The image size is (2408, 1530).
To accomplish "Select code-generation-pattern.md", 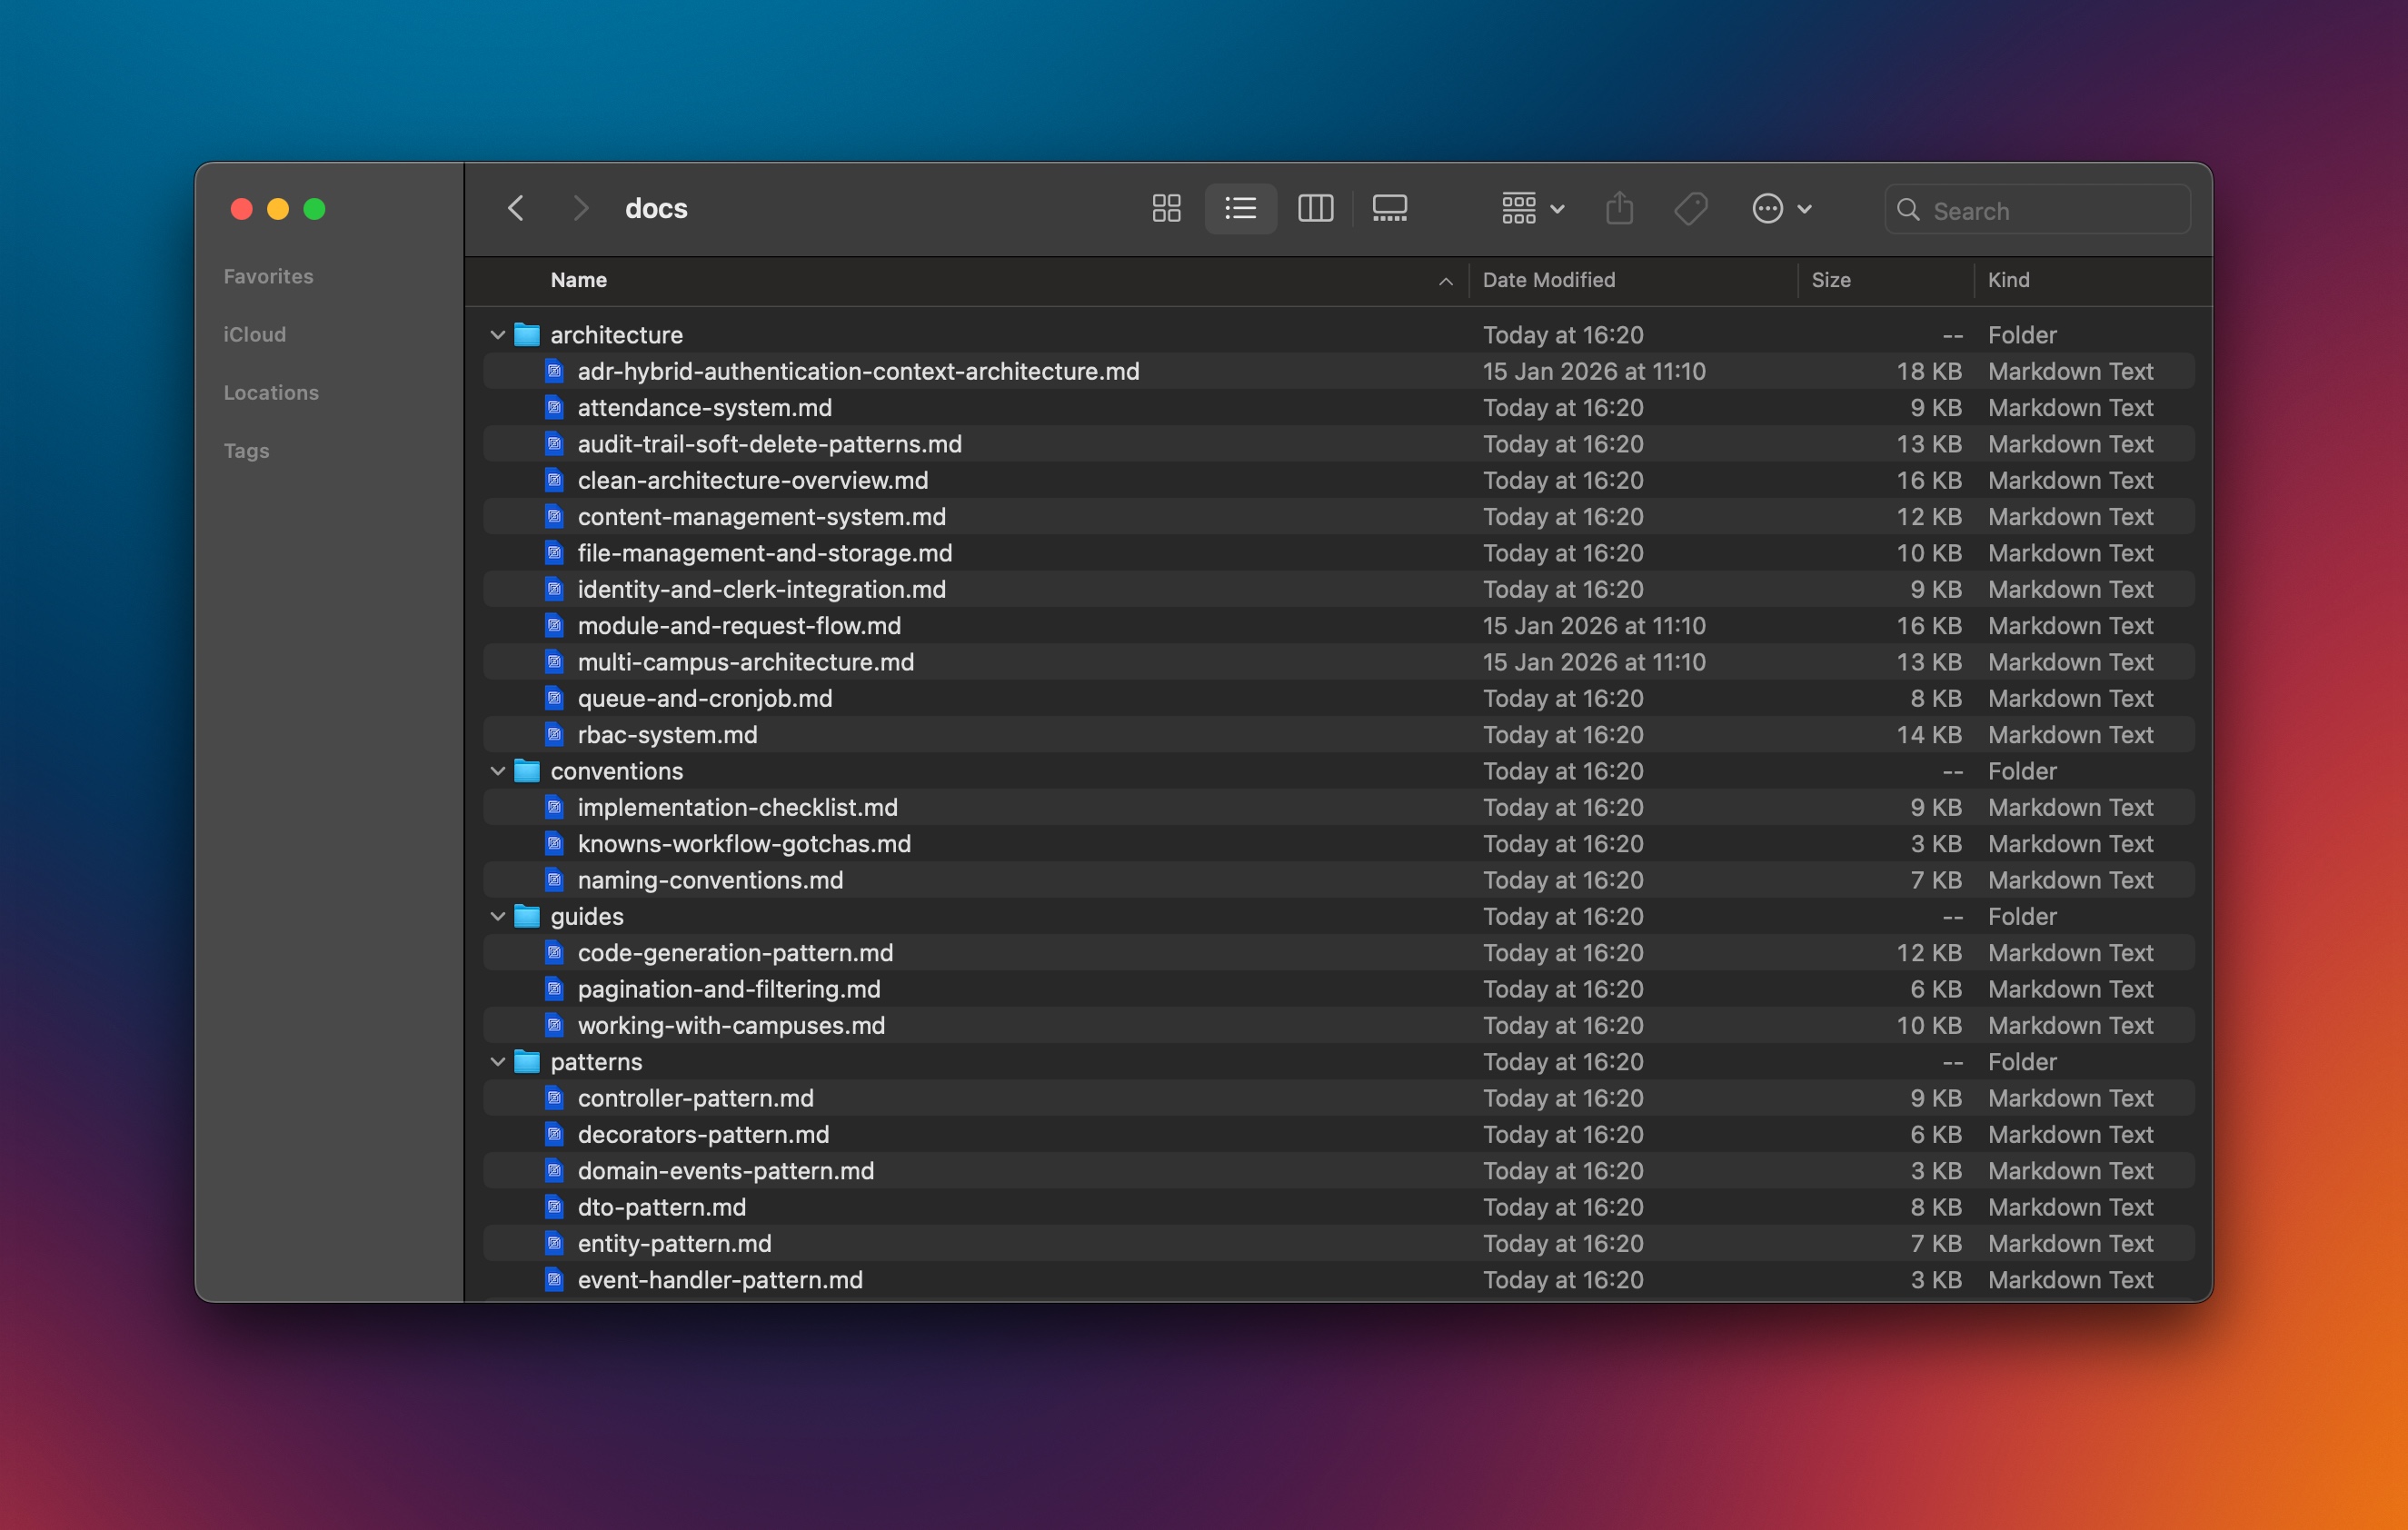I will click(1339, 953).
